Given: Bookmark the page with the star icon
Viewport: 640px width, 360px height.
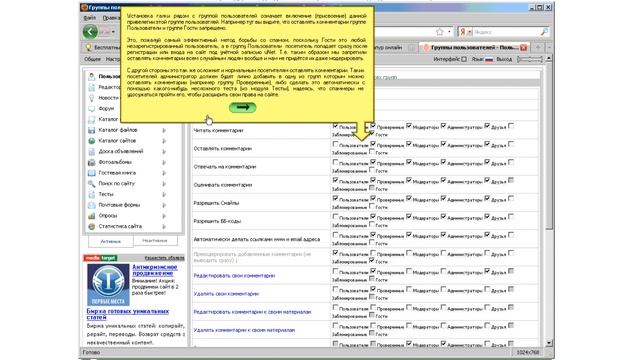Looking at the screenshot, I should click(x=440, y=32).
